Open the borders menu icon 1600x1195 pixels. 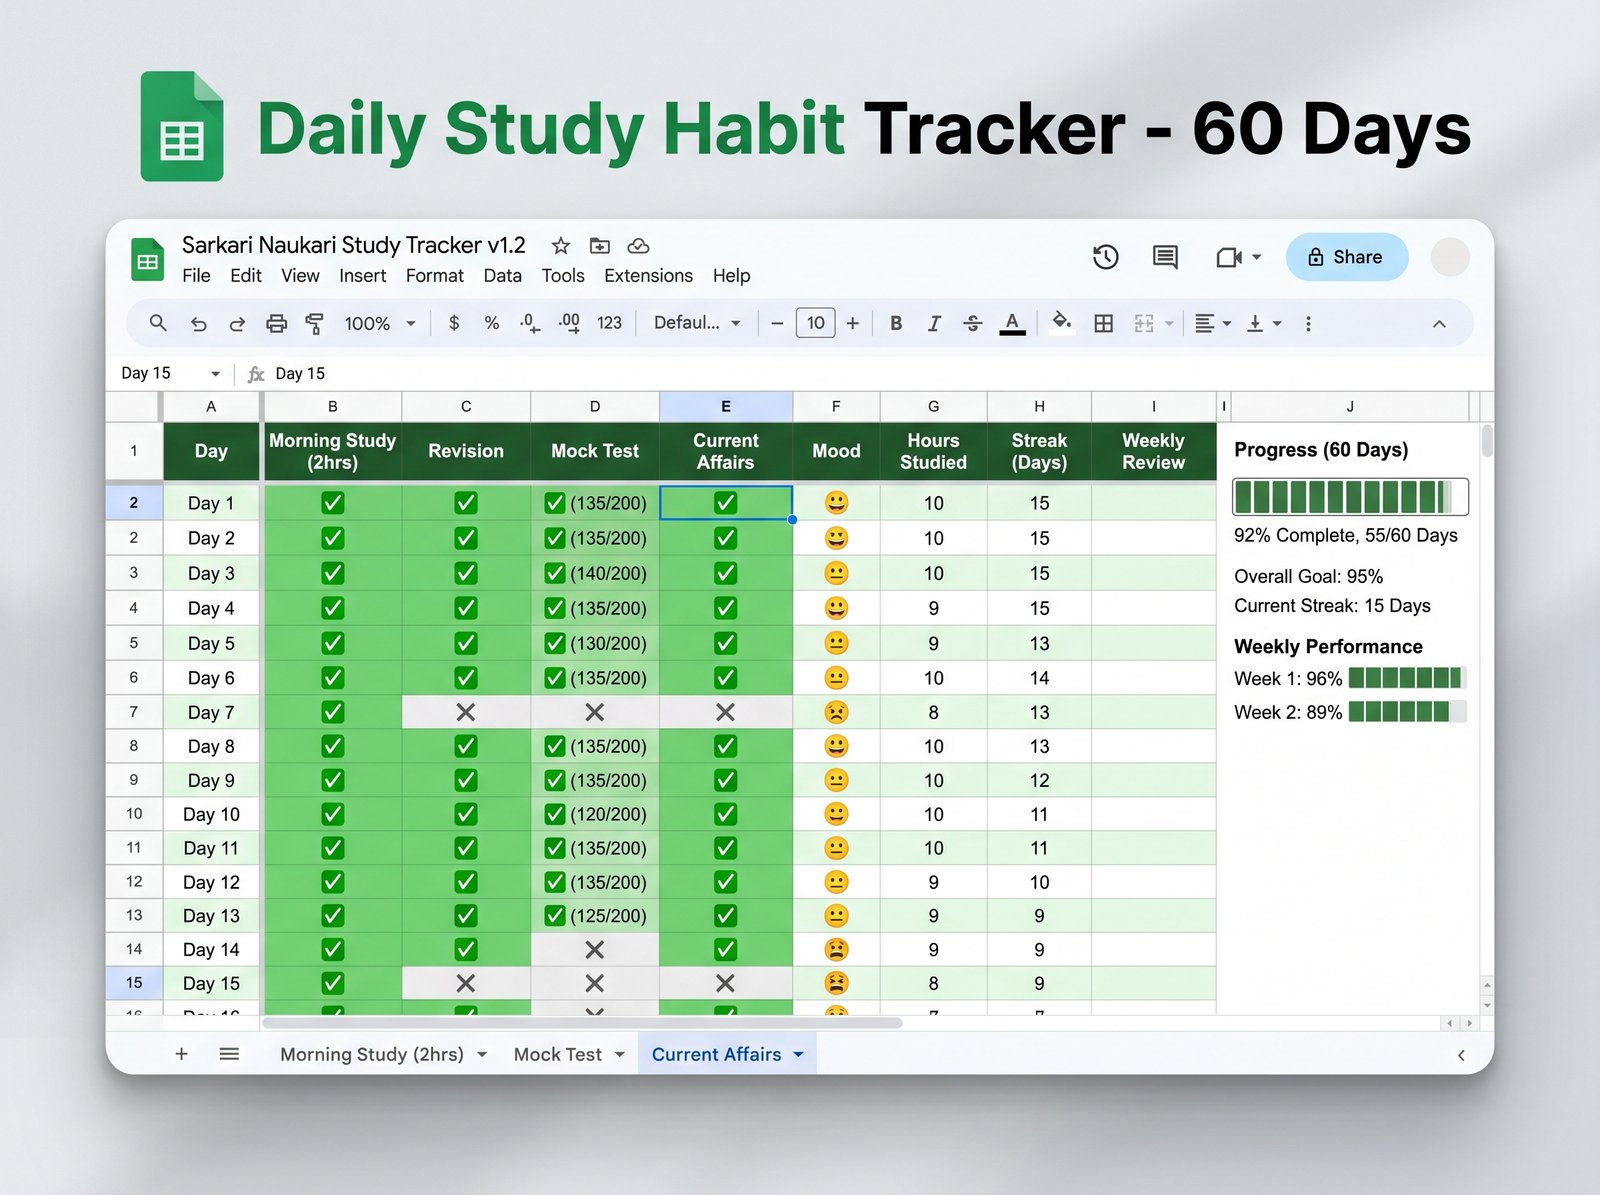(x=1103, y=323)
